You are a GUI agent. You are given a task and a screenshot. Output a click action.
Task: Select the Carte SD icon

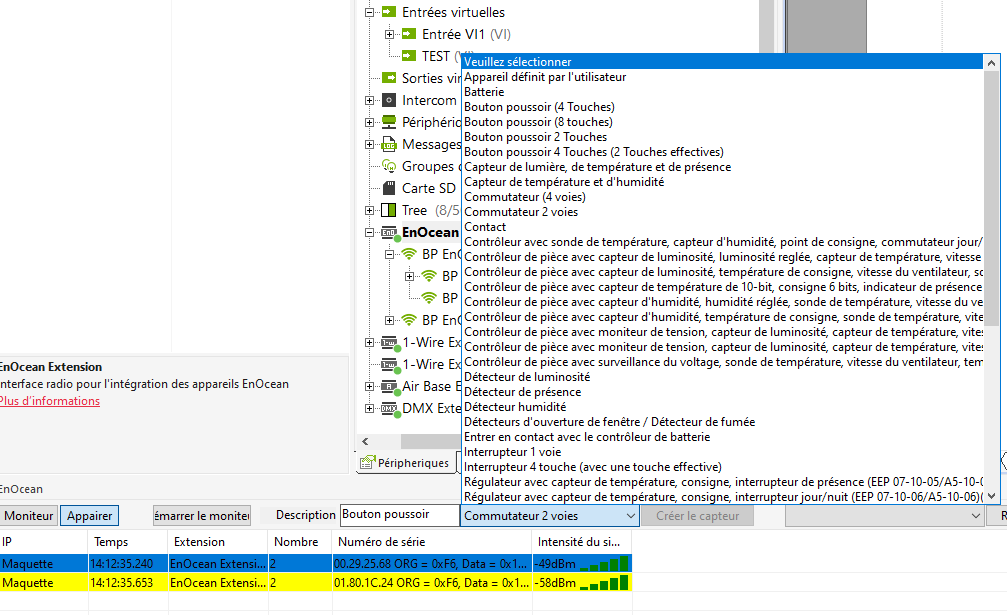(389, 188)
